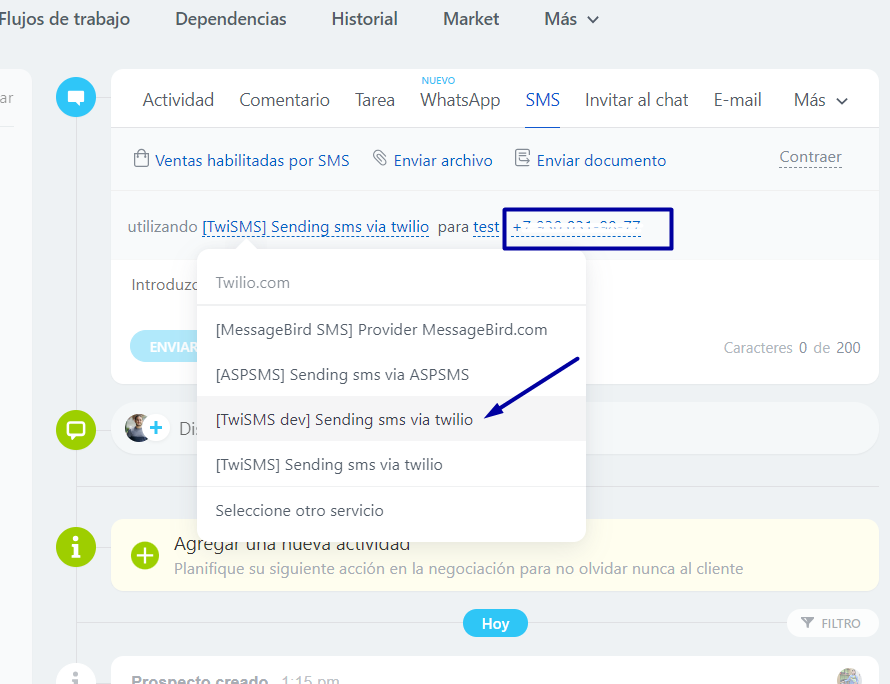
Task: Click the paperclip Enviar archivo icon
Action: click(380, 159)
